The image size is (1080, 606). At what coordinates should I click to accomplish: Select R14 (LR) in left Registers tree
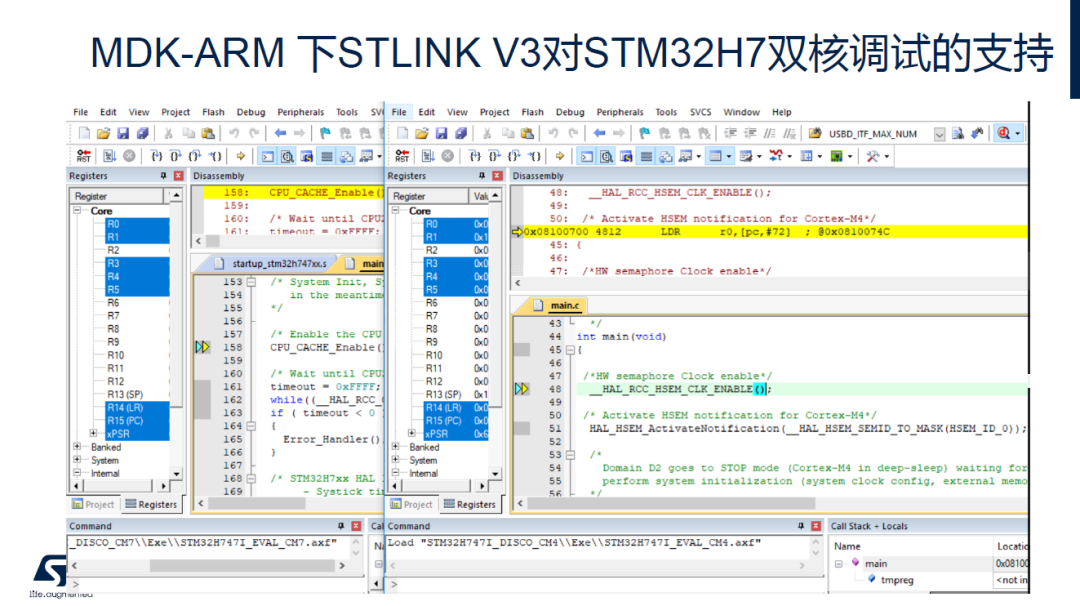point(125,408)
